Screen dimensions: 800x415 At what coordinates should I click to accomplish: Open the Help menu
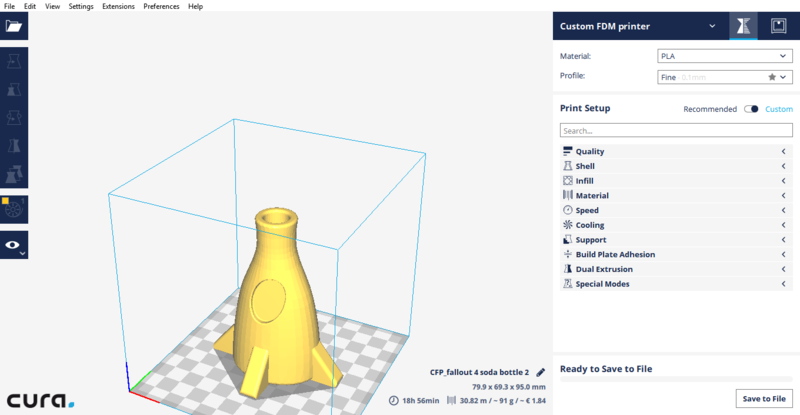tap(195, 6)
